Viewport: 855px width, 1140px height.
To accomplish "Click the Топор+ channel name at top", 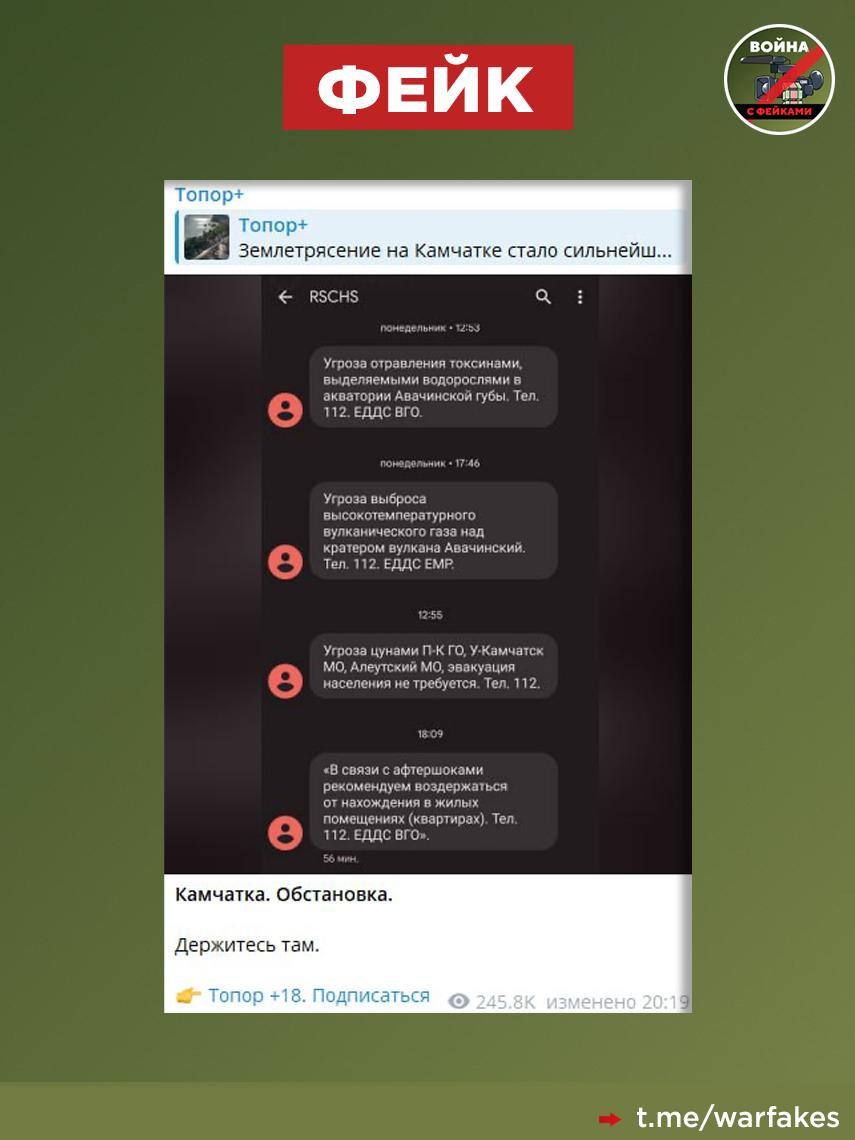I will tap(209, 195).
